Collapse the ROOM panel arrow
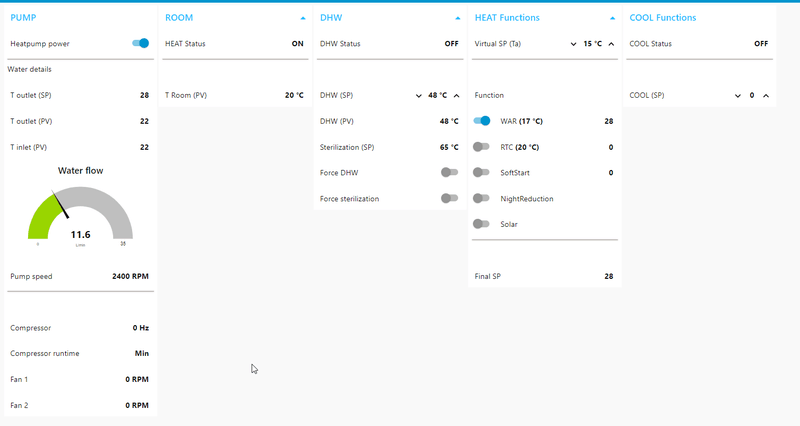This screenshot has width=800, height=426. pos(303,18)
